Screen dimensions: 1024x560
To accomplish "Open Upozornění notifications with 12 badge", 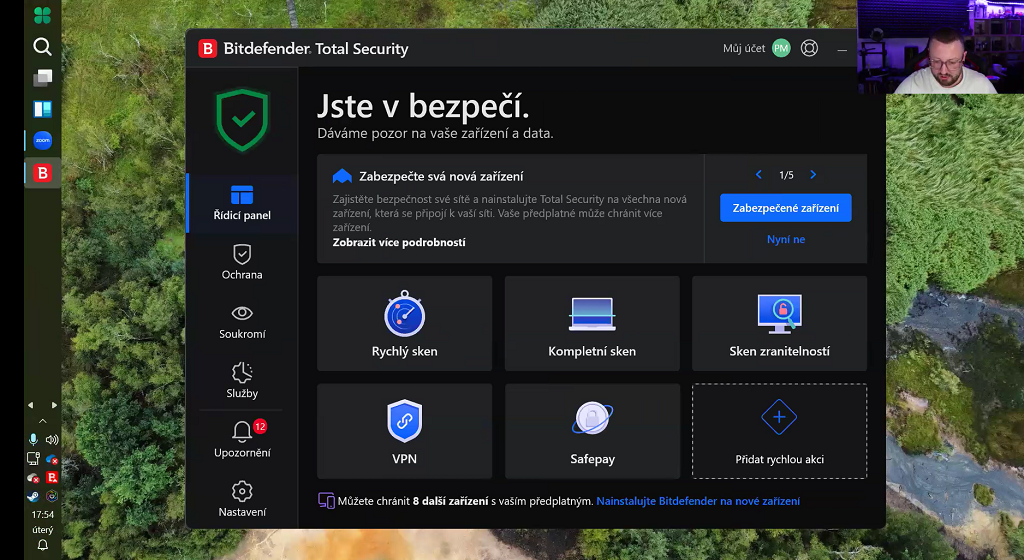I will [x=242, y=440].
